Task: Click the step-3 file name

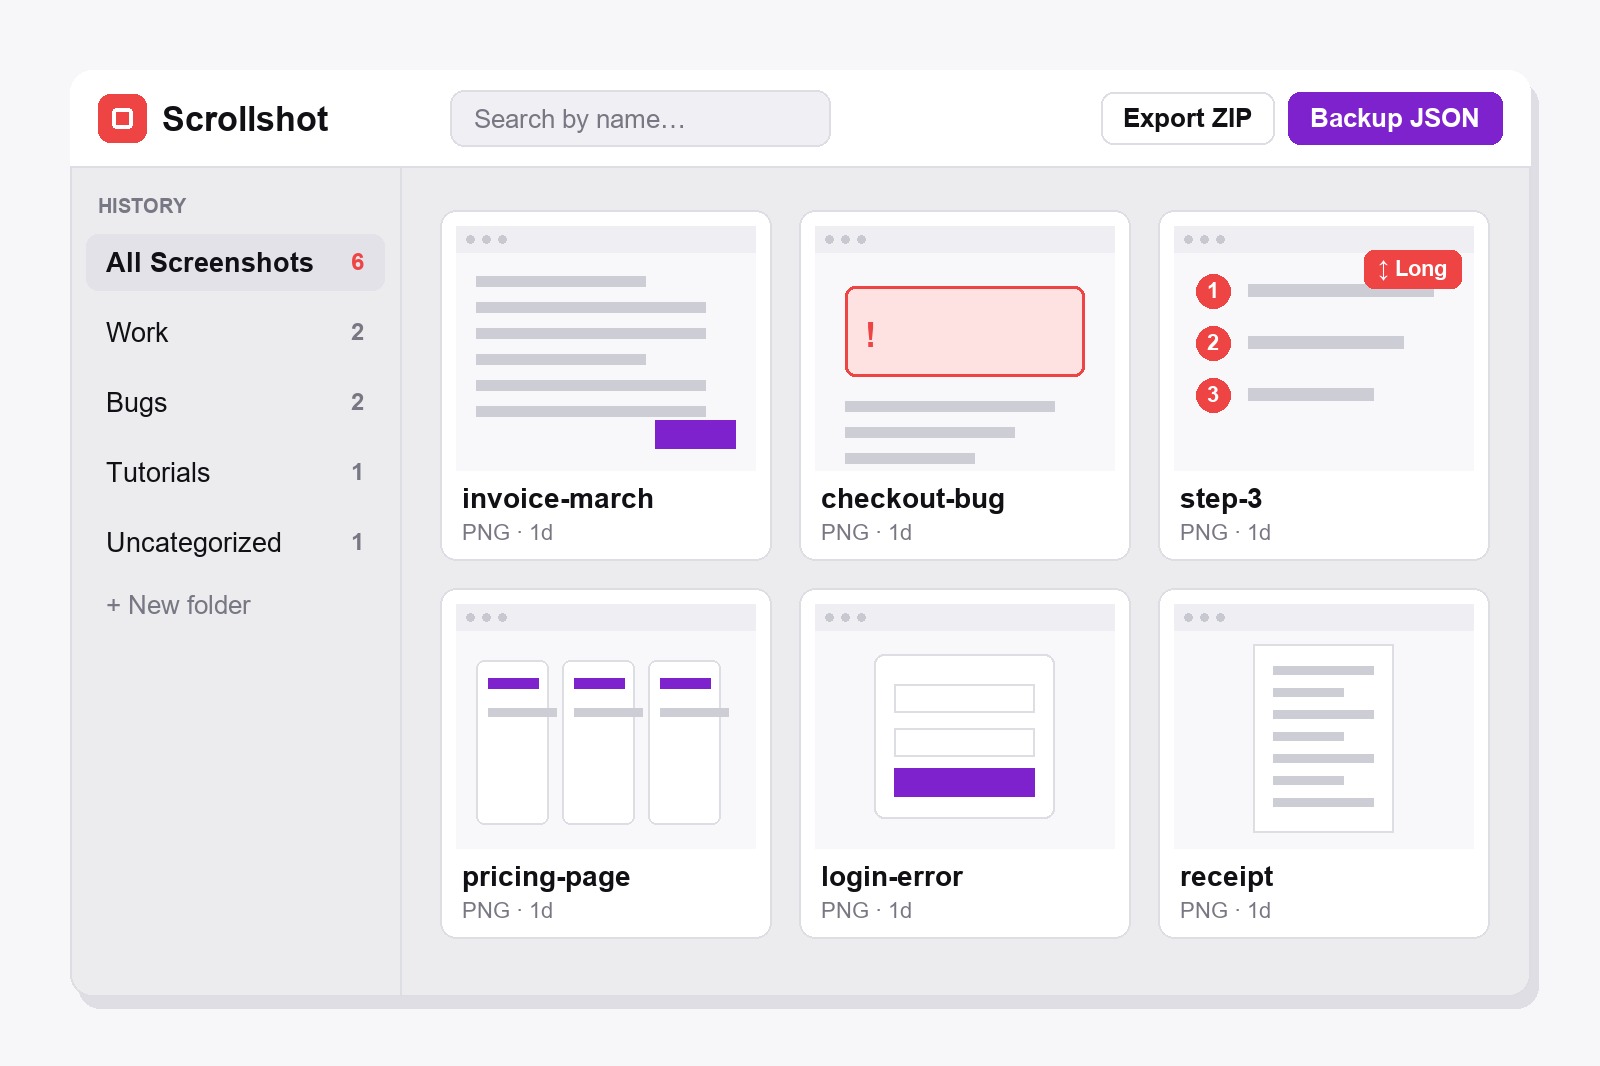Action: (1220, 498)
